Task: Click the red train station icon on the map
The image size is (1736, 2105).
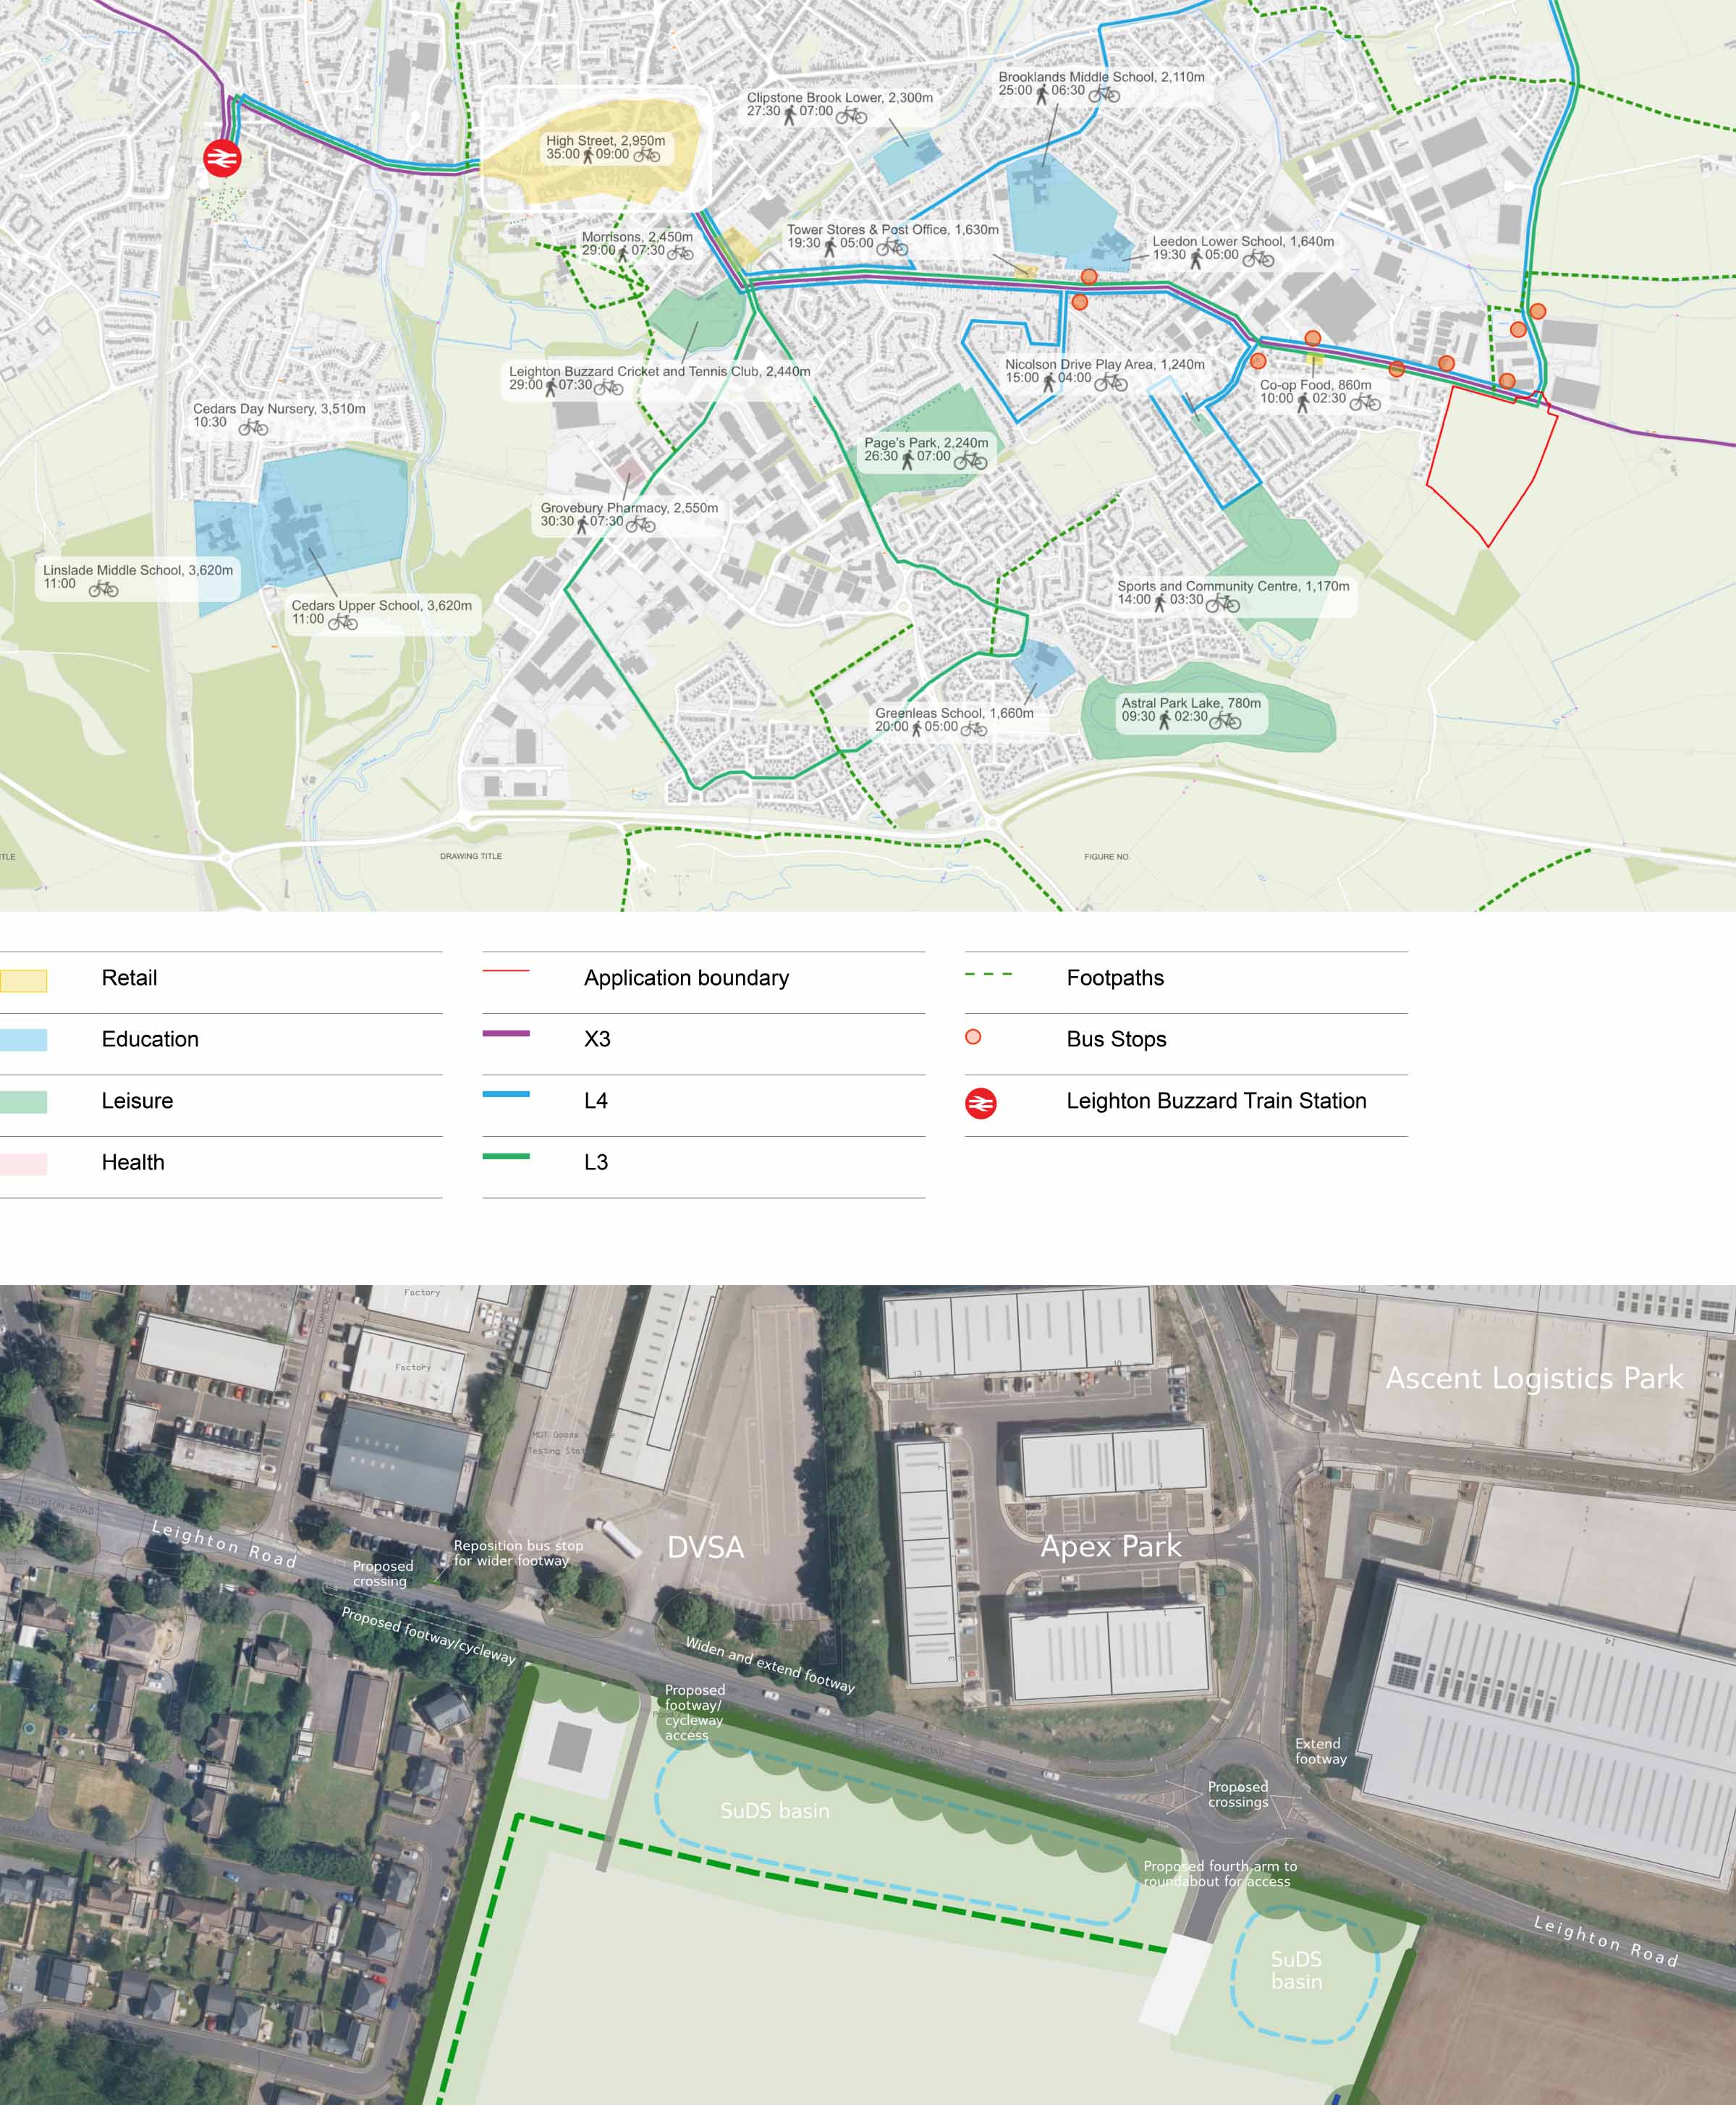Action: click(x=222, y=158)
